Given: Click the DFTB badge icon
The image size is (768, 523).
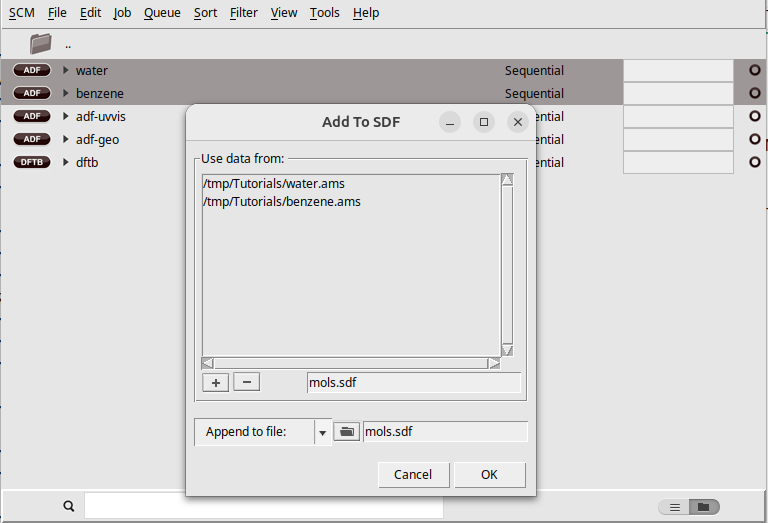Looking at the screenshot, I should 32,163.
